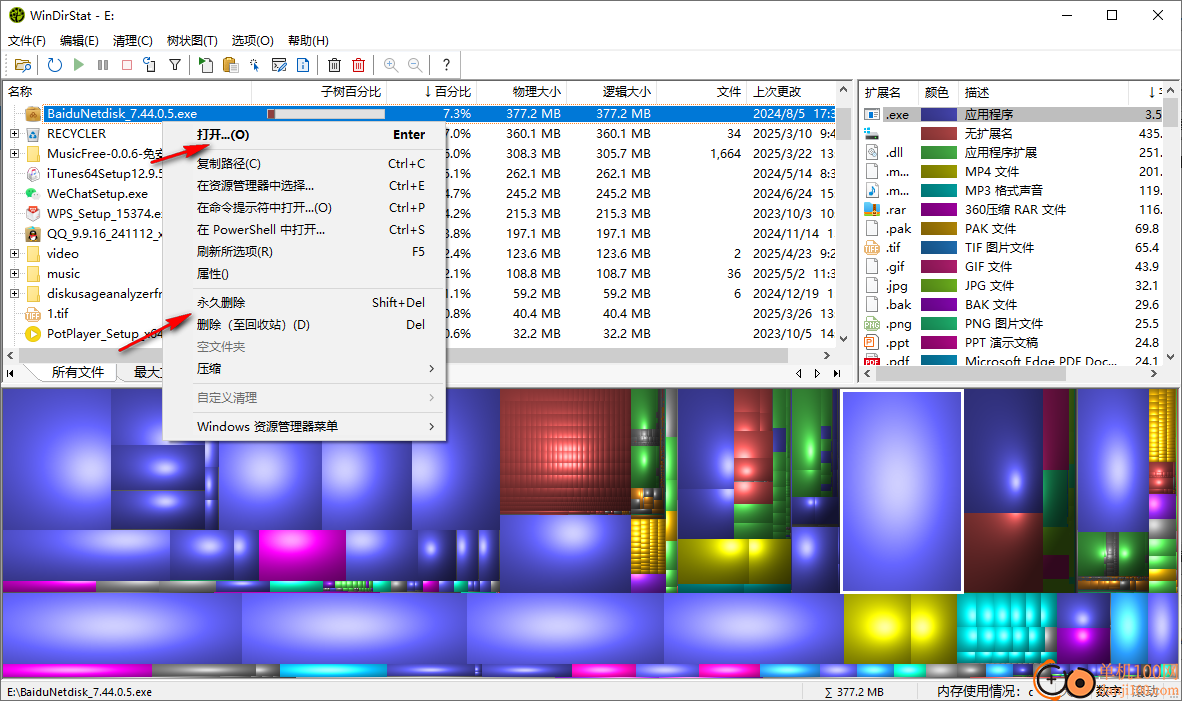Click the funnel filter toolbar icon
Image resolution: width=1182 pixels, height=701 pixels.
click(x=175, y=65)
